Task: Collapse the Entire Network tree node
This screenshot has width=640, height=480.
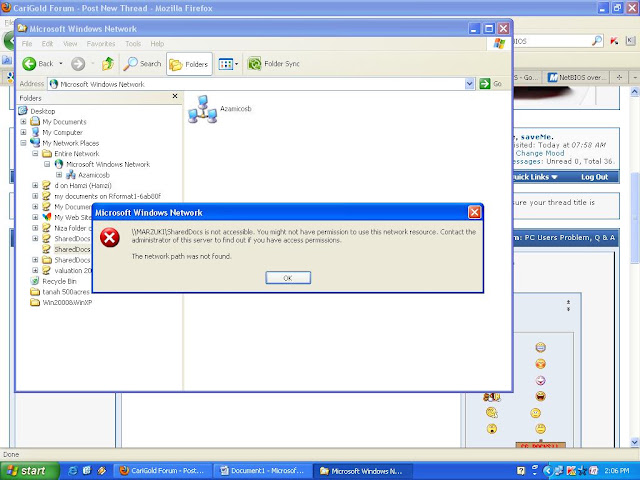Action: click(x=35, y=153)
